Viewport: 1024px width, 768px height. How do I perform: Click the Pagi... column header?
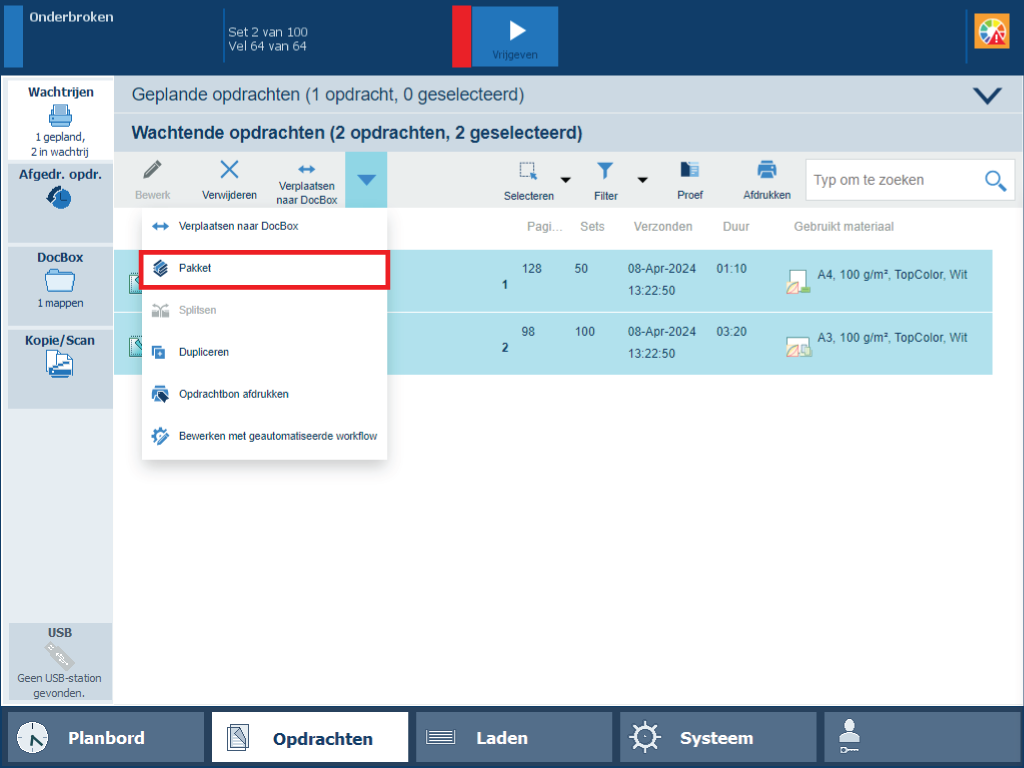[x=544, y=227]
